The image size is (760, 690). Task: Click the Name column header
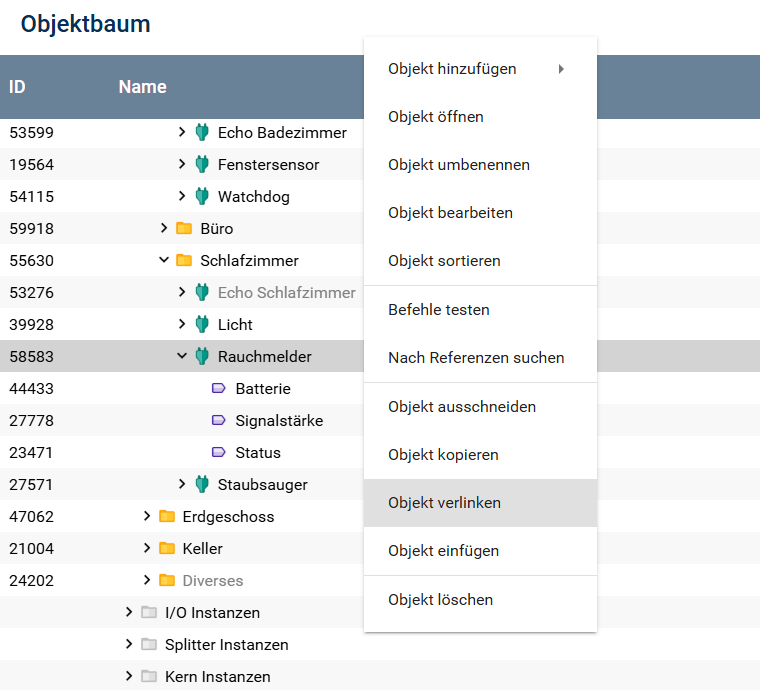[x=142, y=87]
